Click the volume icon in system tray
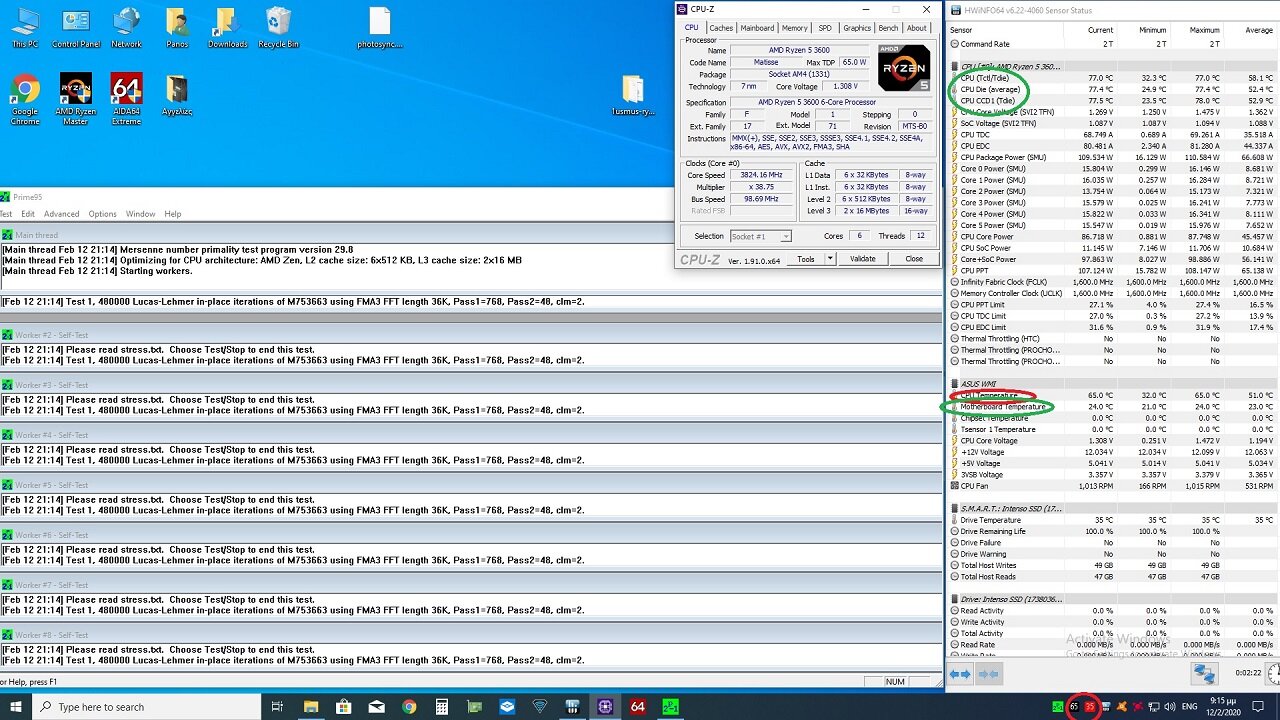Screen dimensions: 1280x720 pos(1170,707)
